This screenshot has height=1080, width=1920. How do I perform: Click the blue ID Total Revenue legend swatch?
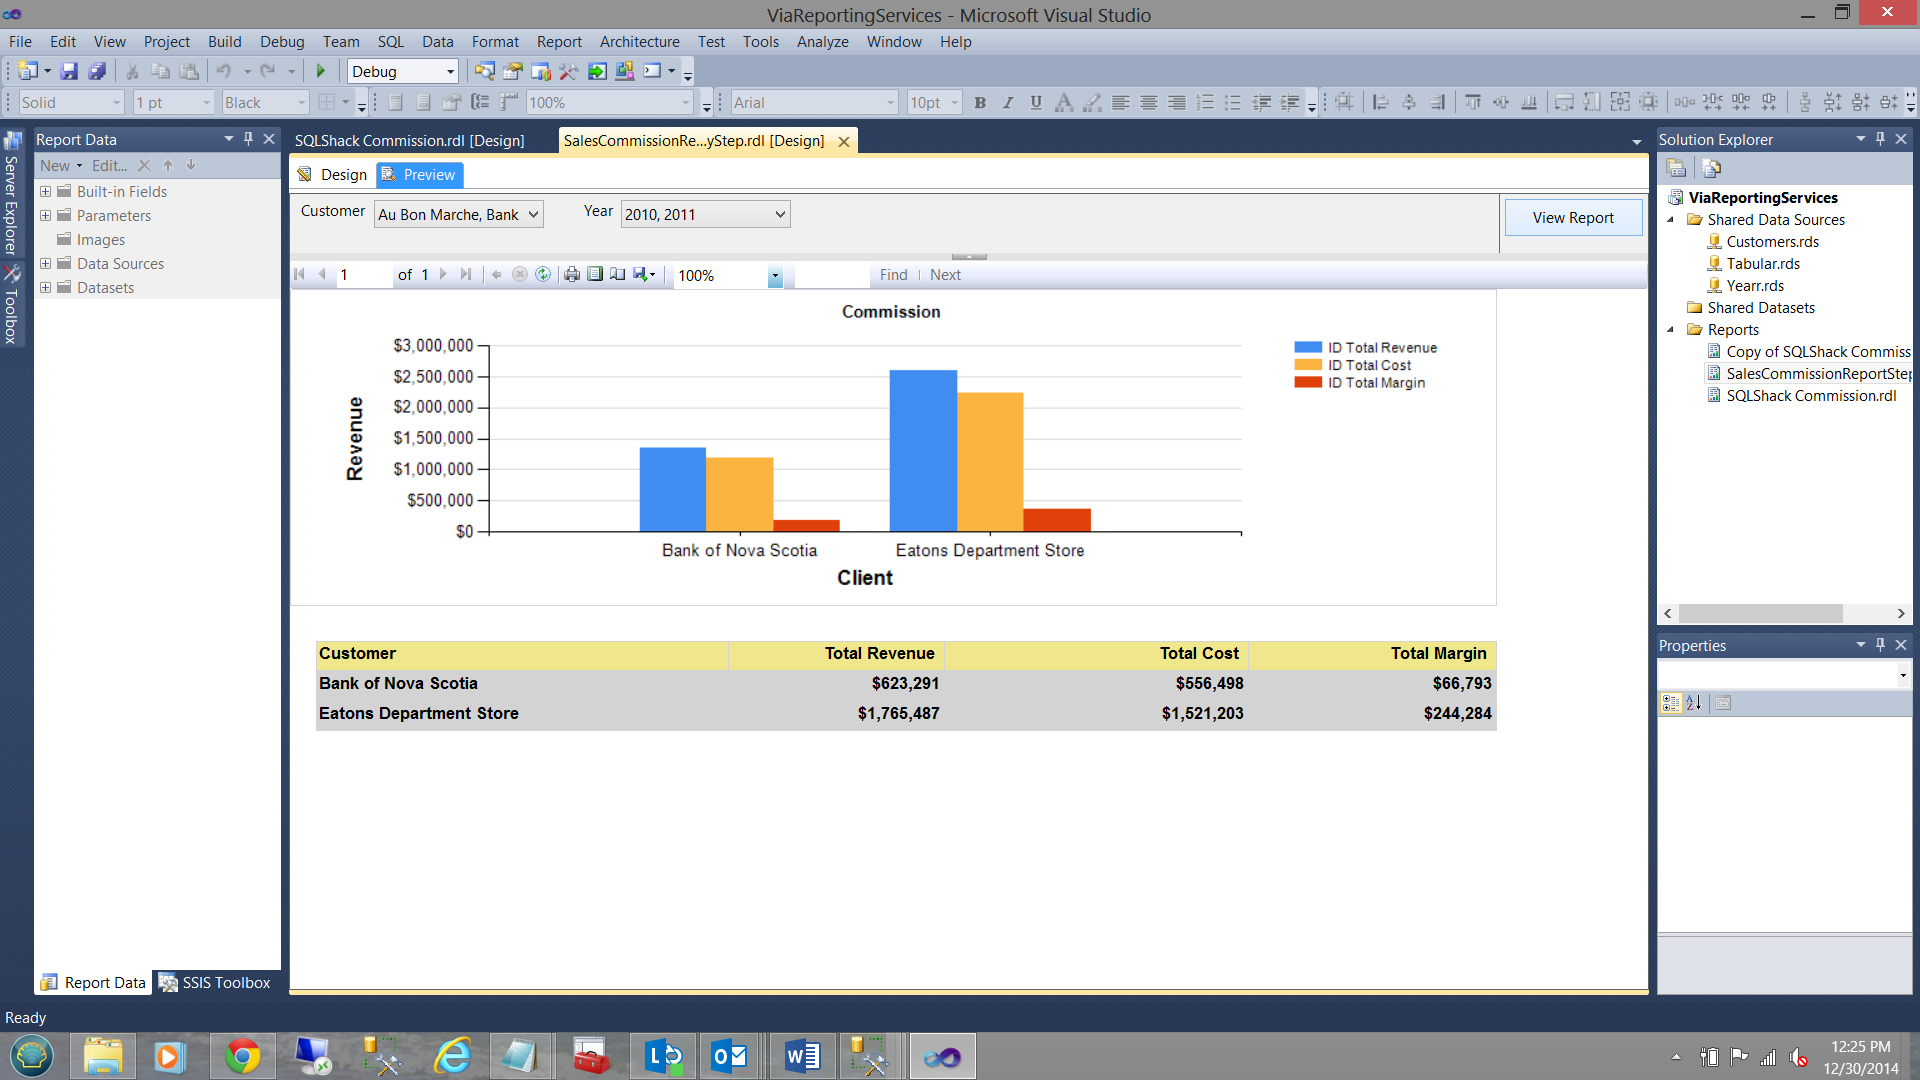[1307, 348]
